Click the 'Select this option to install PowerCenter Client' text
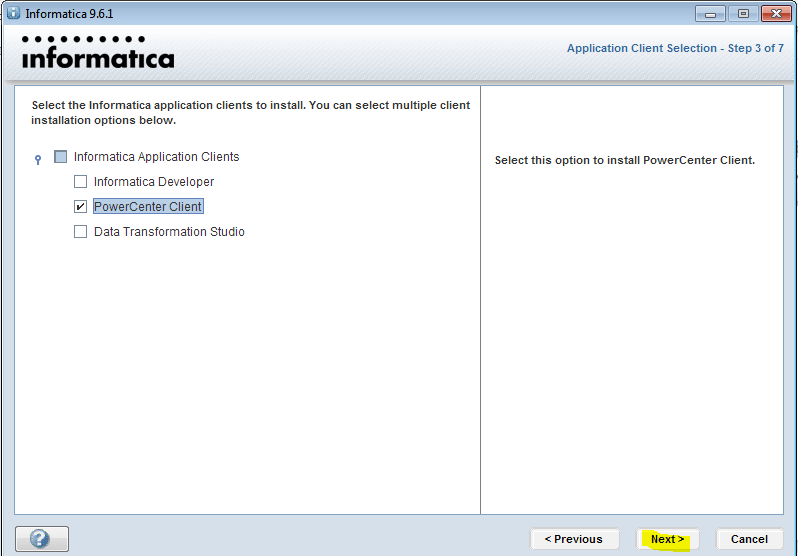The image size is (798, 556). point(624,160)
